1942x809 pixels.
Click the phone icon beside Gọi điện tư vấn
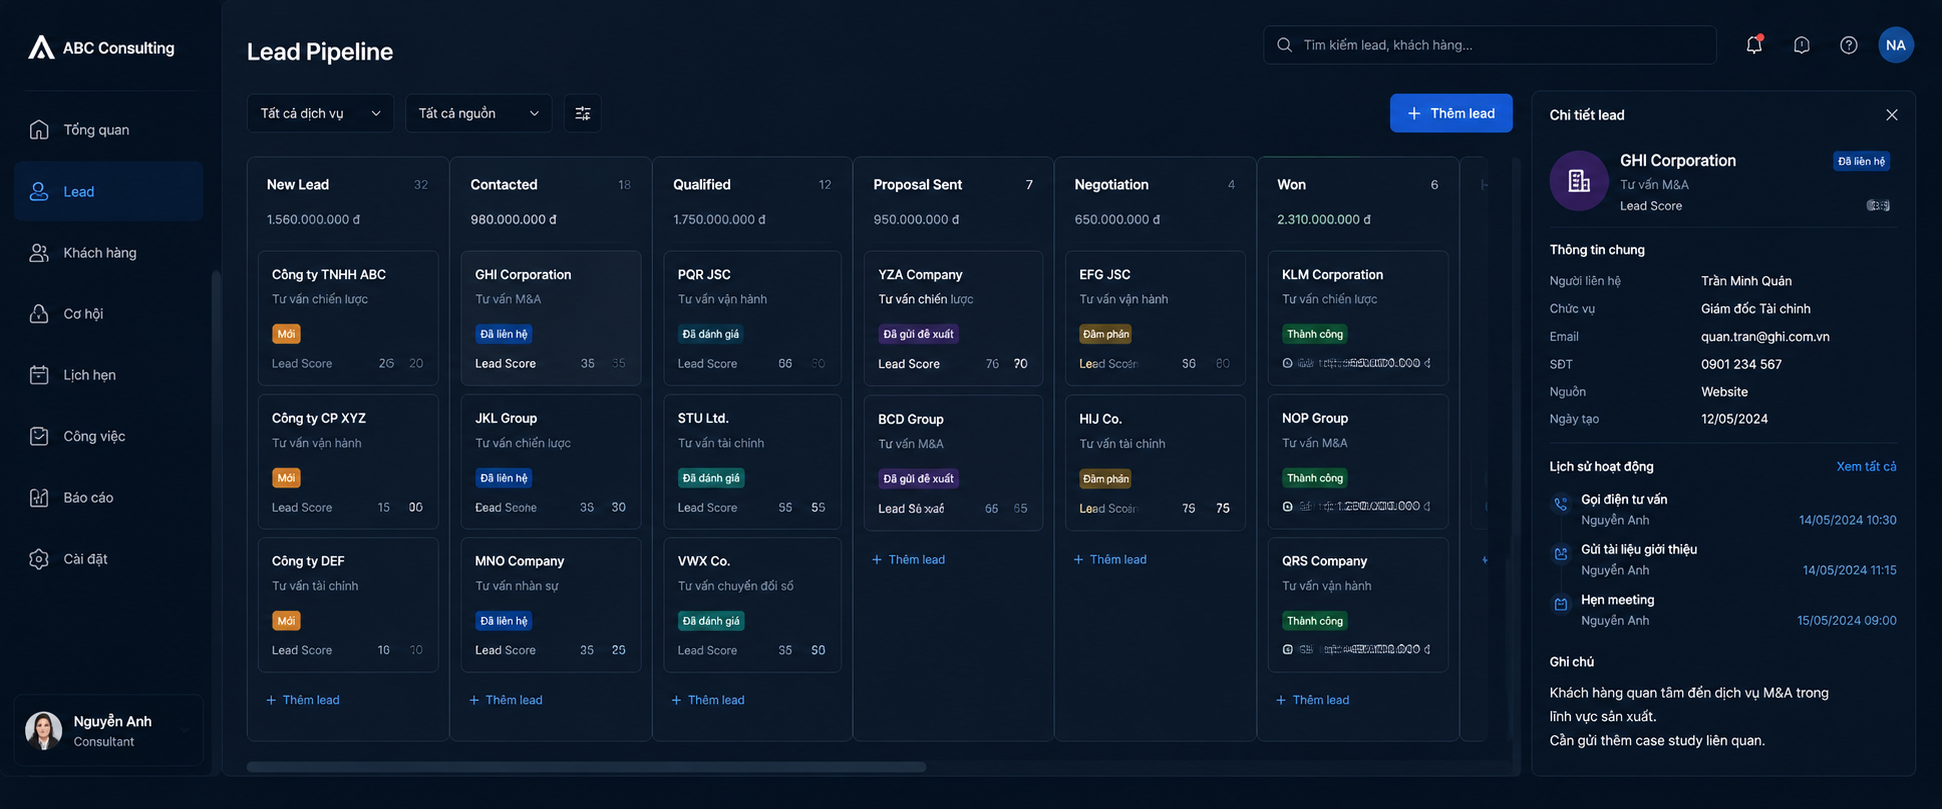point(1560,504)
